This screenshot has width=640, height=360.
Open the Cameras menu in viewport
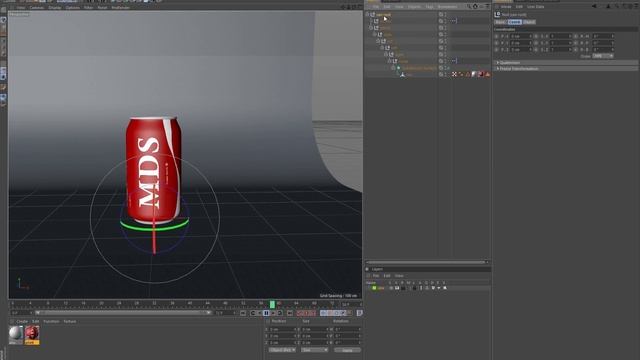coord(37,7)
